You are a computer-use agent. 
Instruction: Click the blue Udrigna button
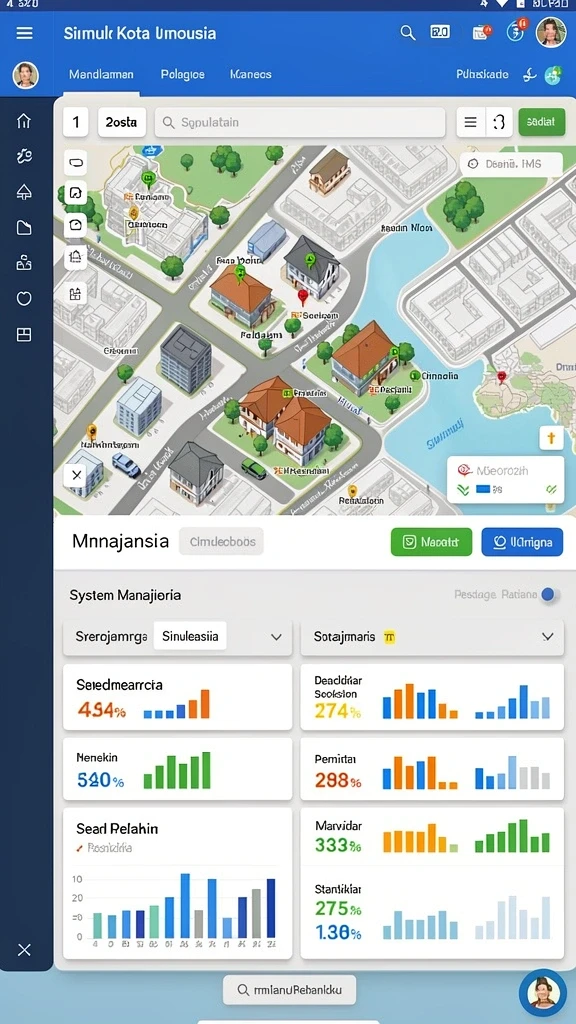coord(522,542)
